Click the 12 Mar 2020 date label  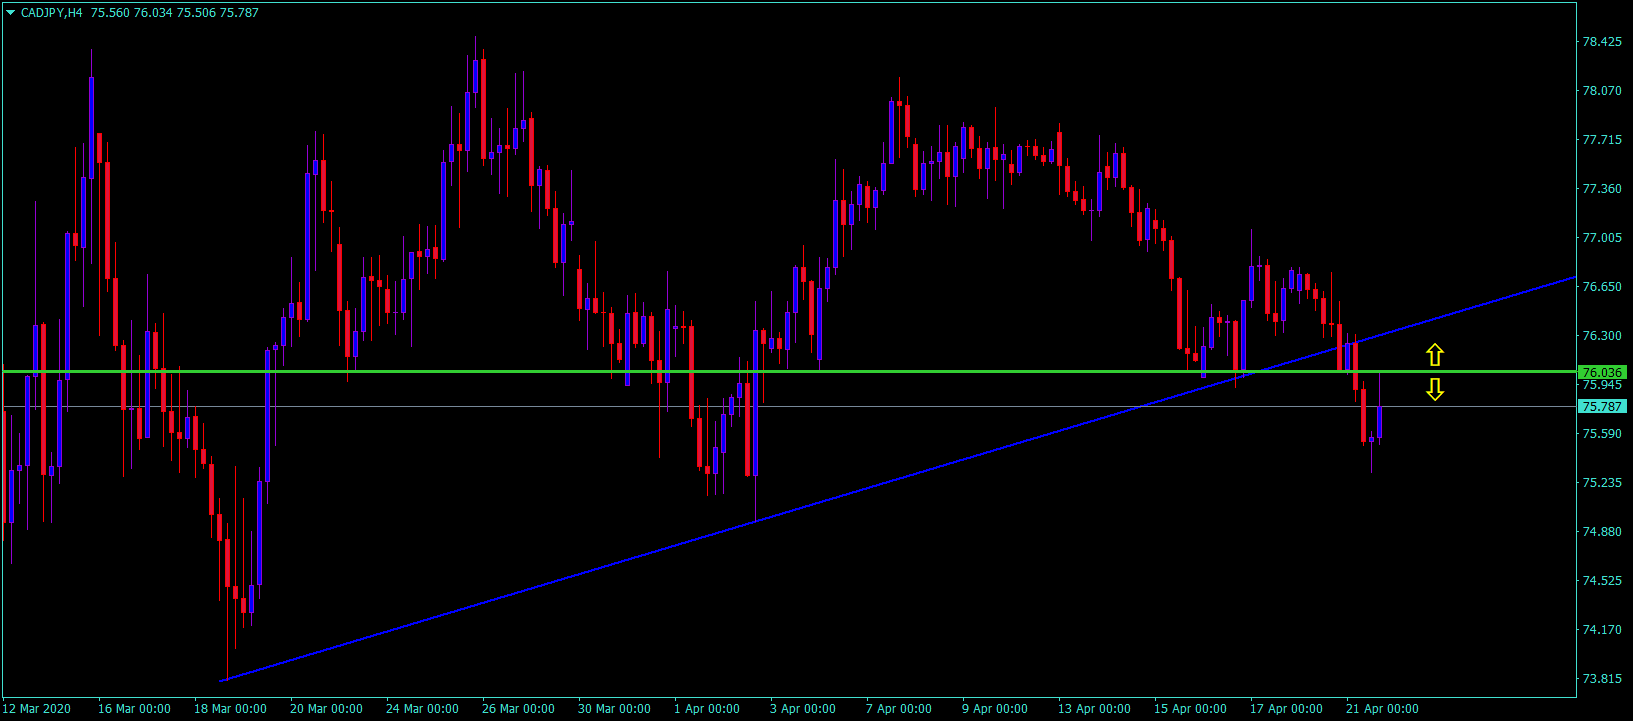point(37,709)
